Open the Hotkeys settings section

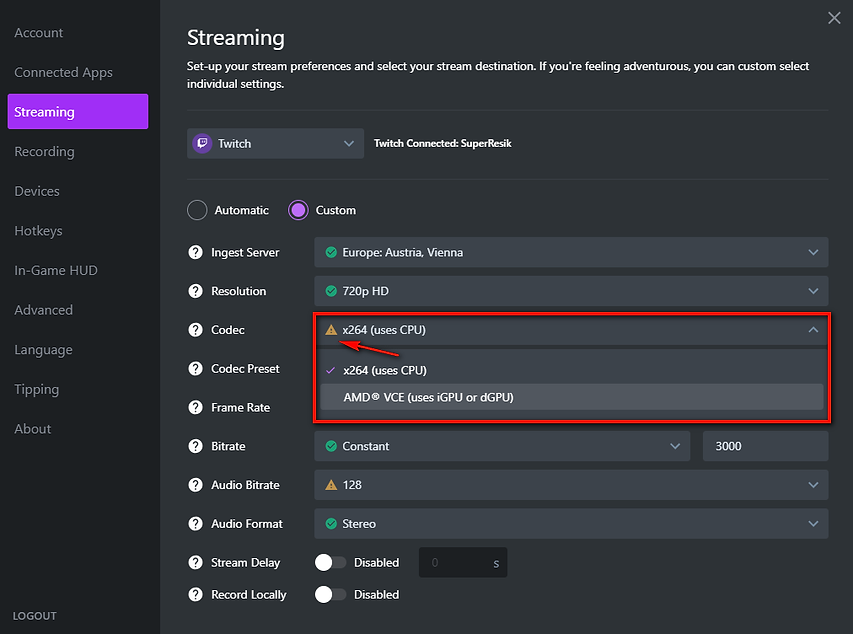[38, 231]
